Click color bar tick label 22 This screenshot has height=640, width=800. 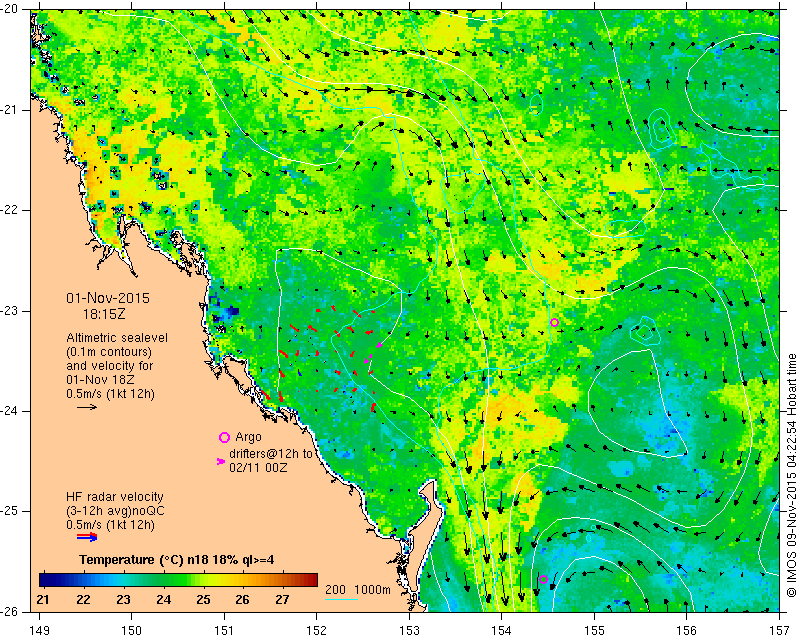pyautogui.click(x=83, y=599)
